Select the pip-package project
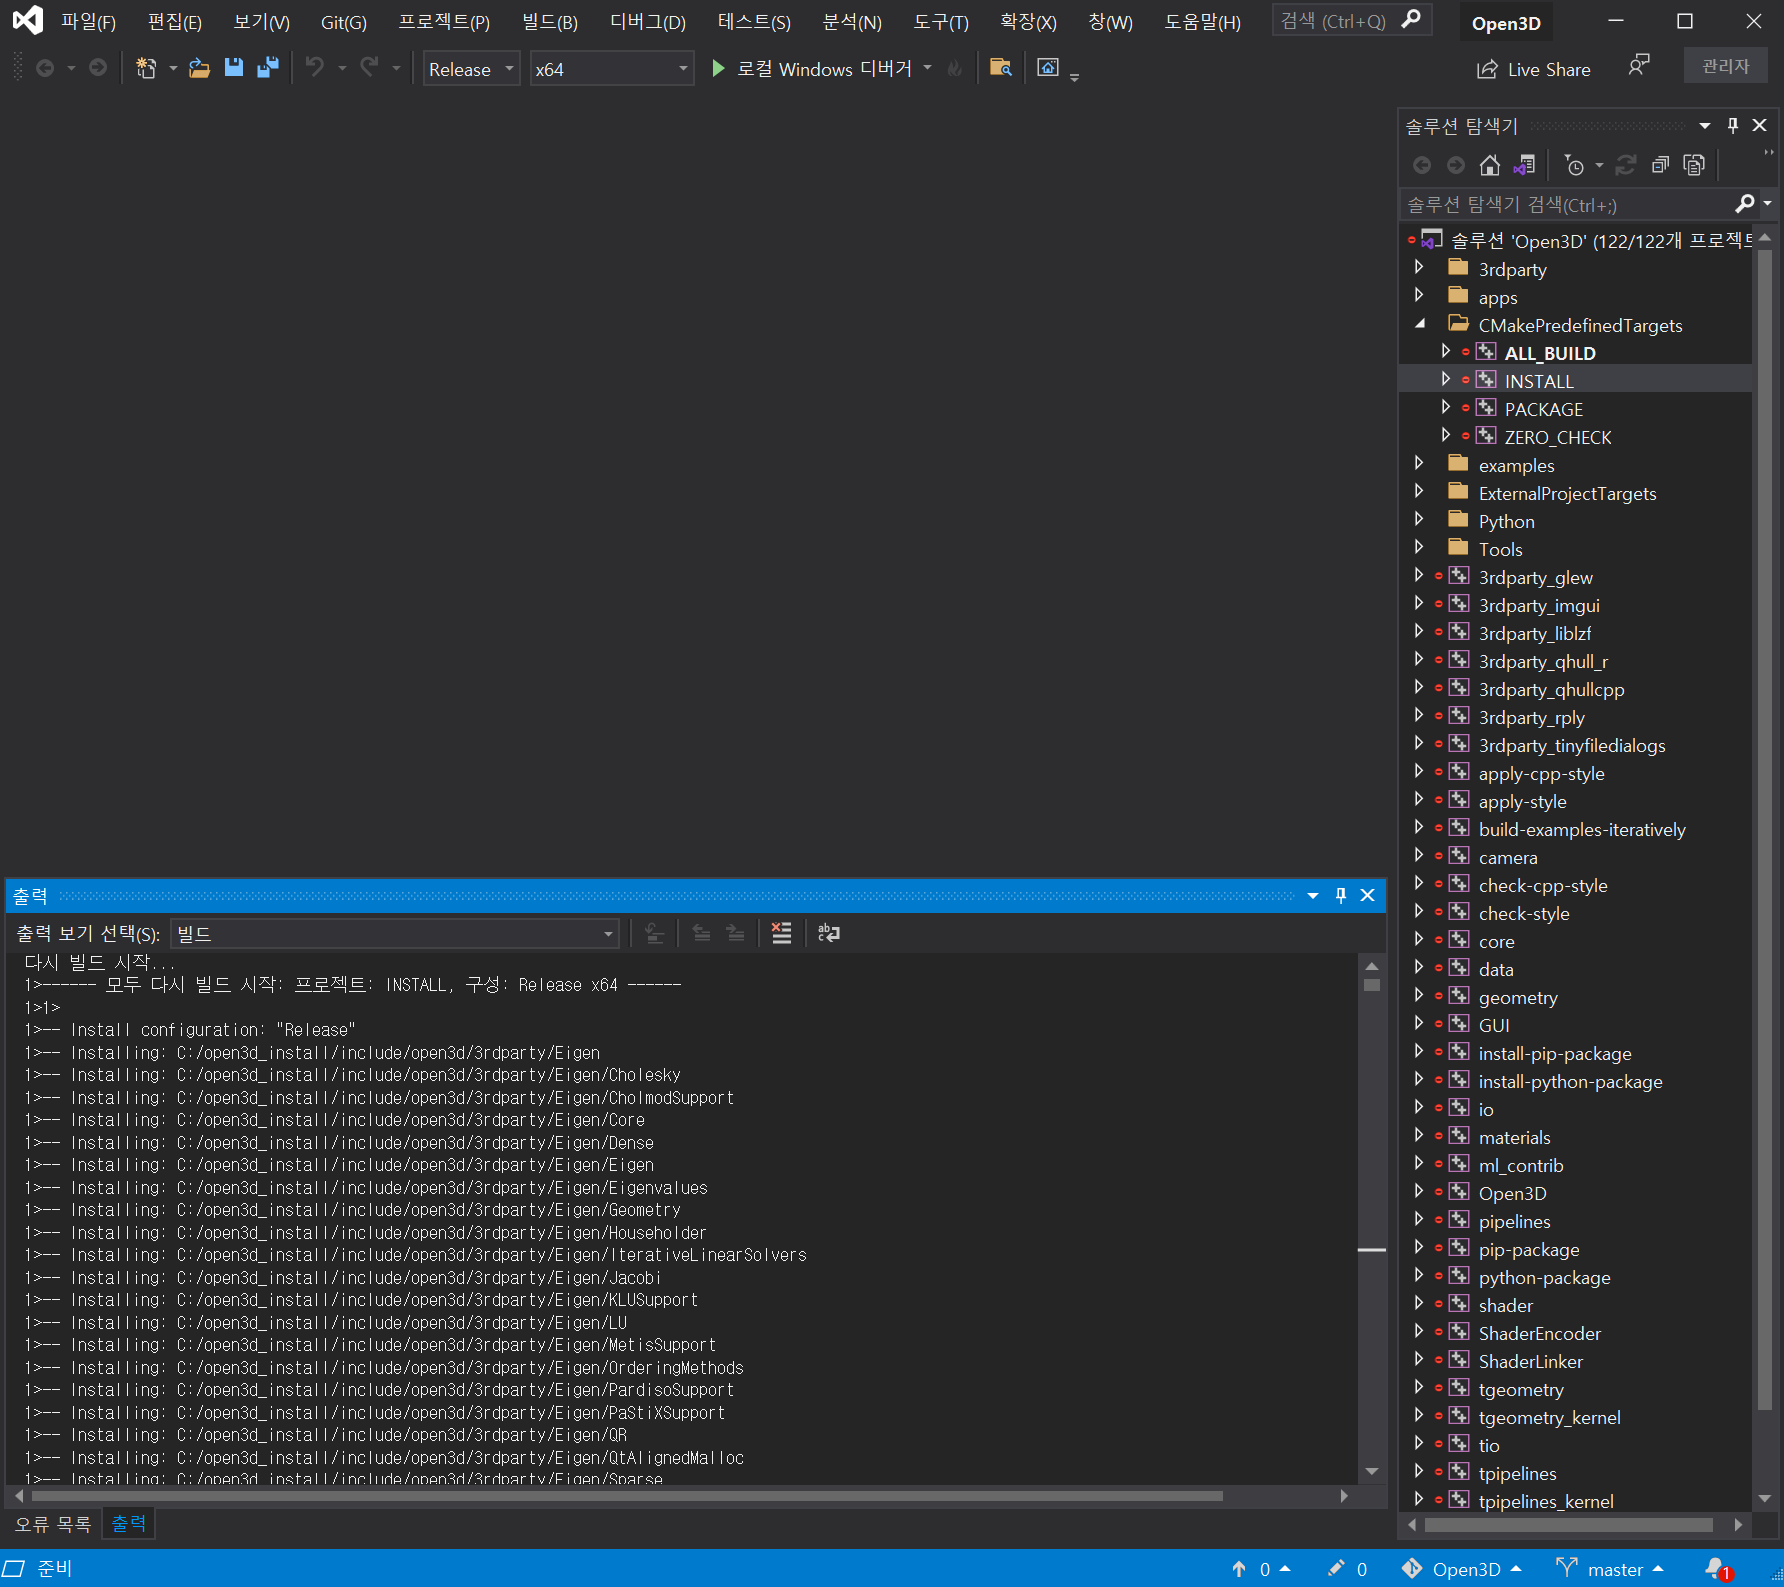 point(1528,1249)
